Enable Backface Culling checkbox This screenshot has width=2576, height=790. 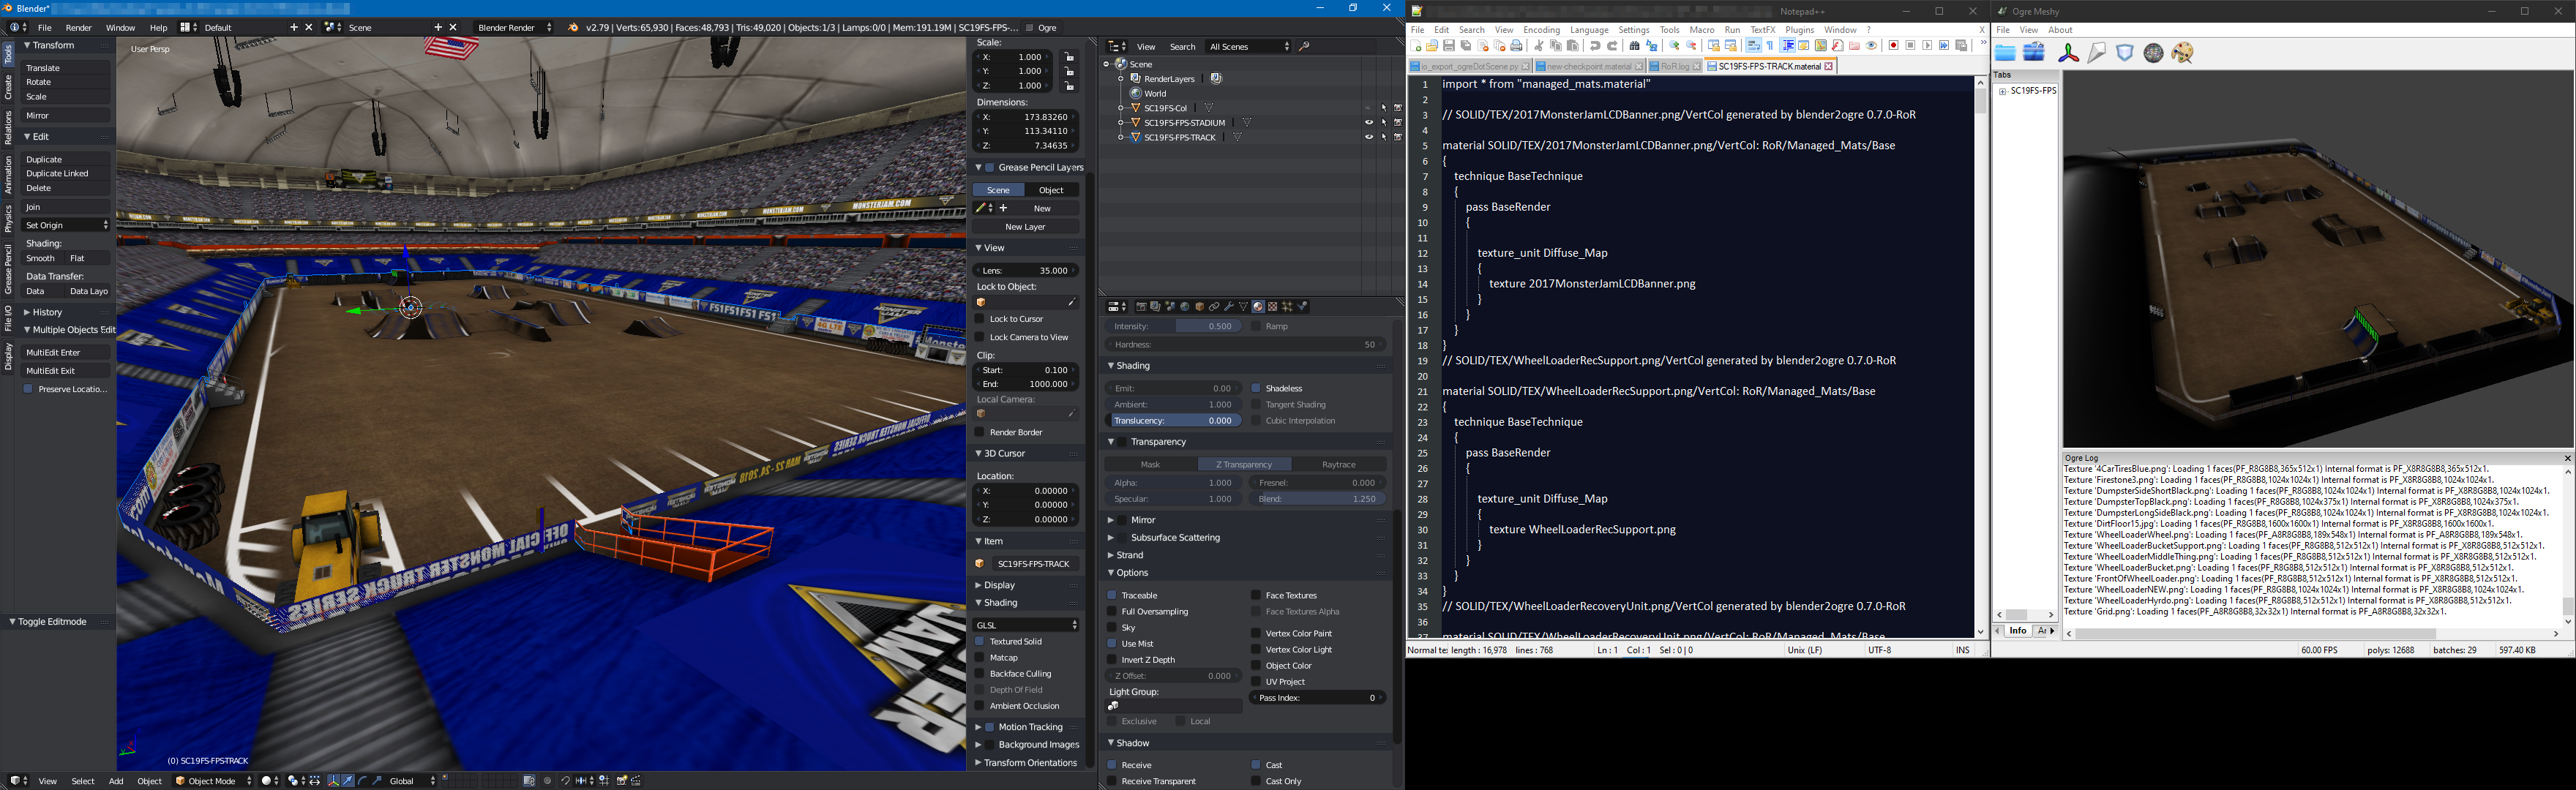[980, 674]
